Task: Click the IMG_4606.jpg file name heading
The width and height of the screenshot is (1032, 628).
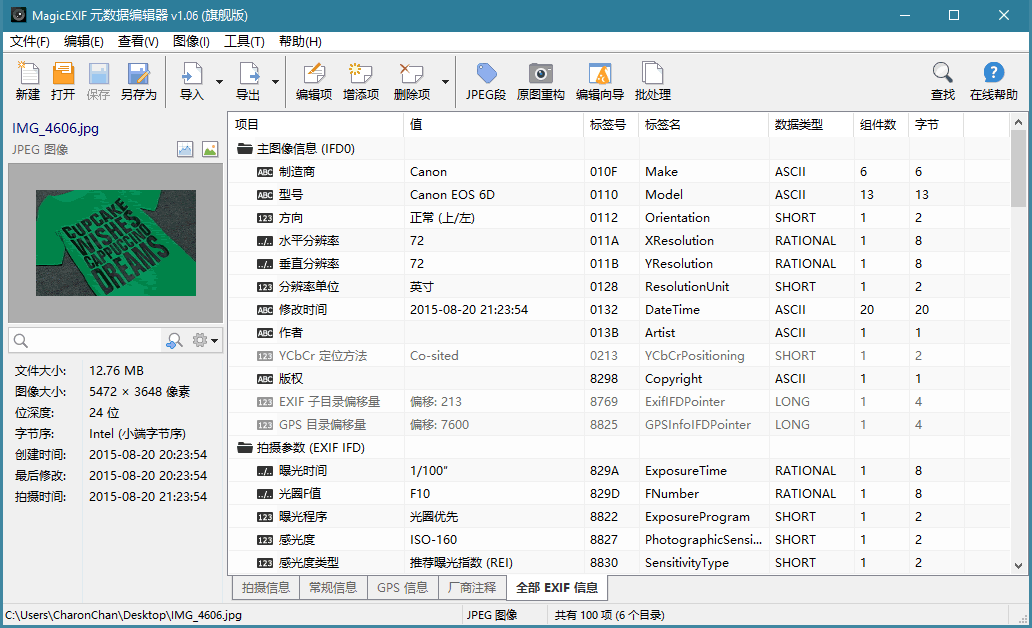Action: (55, 128)
